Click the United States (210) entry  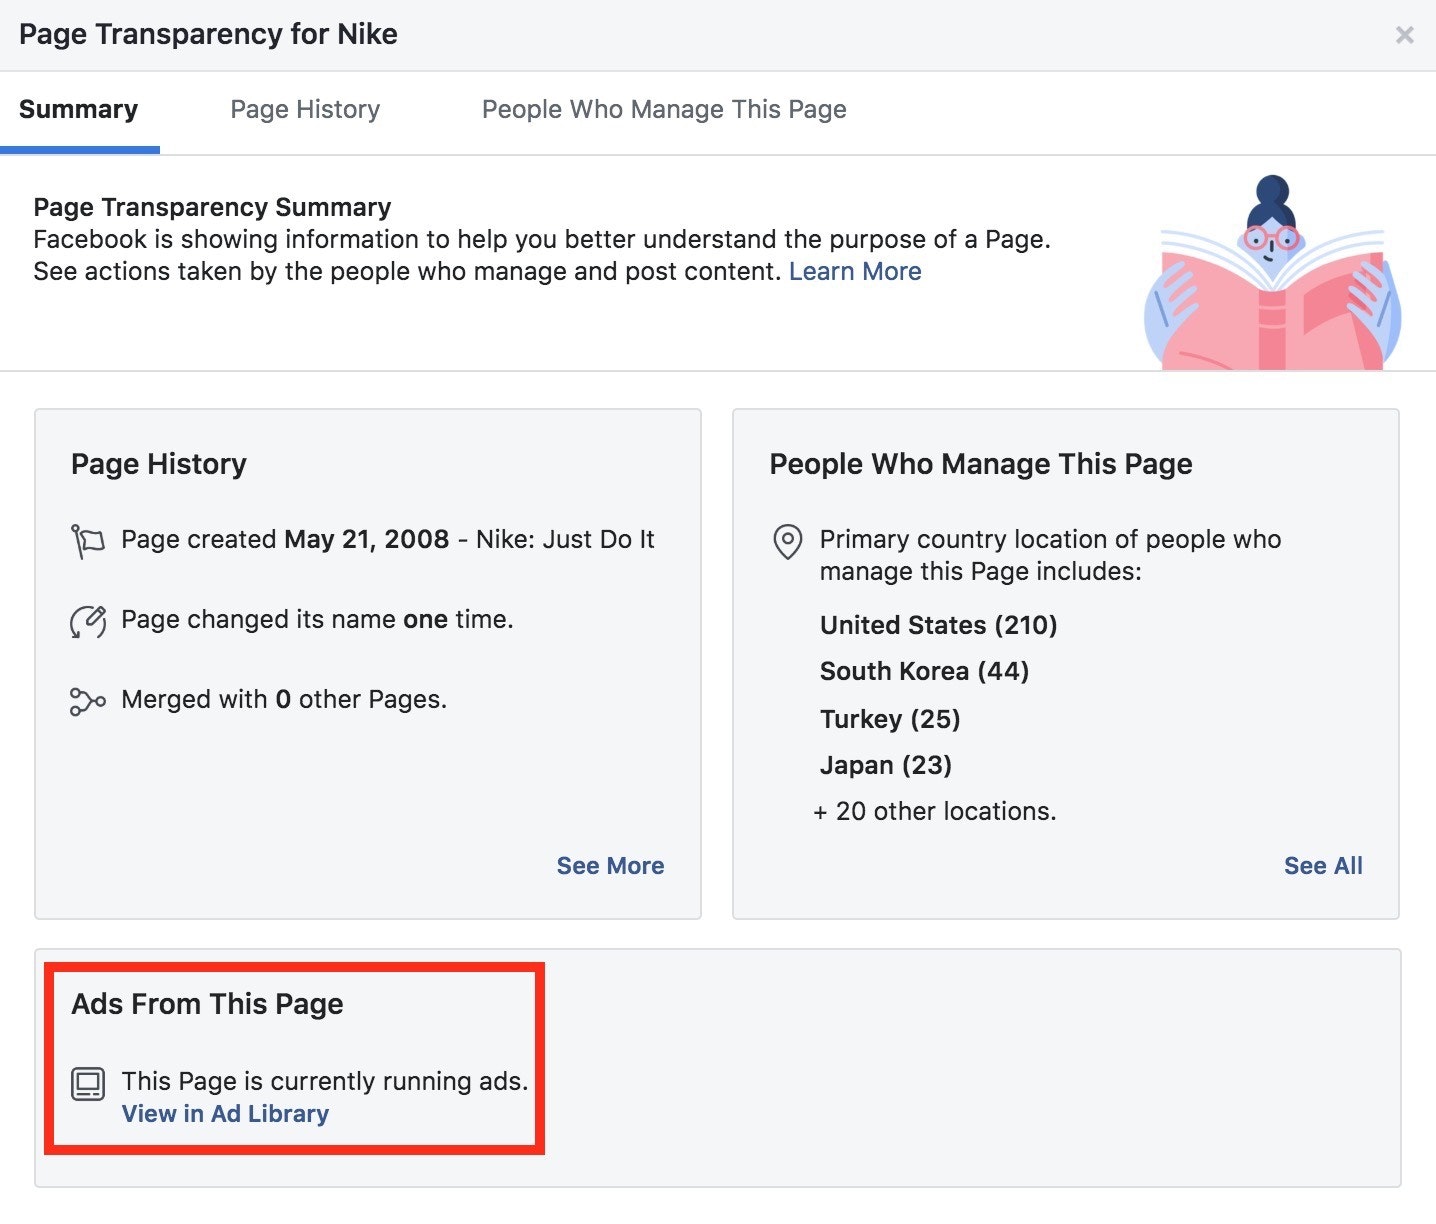pyautogui.click(x=938, y=626)
